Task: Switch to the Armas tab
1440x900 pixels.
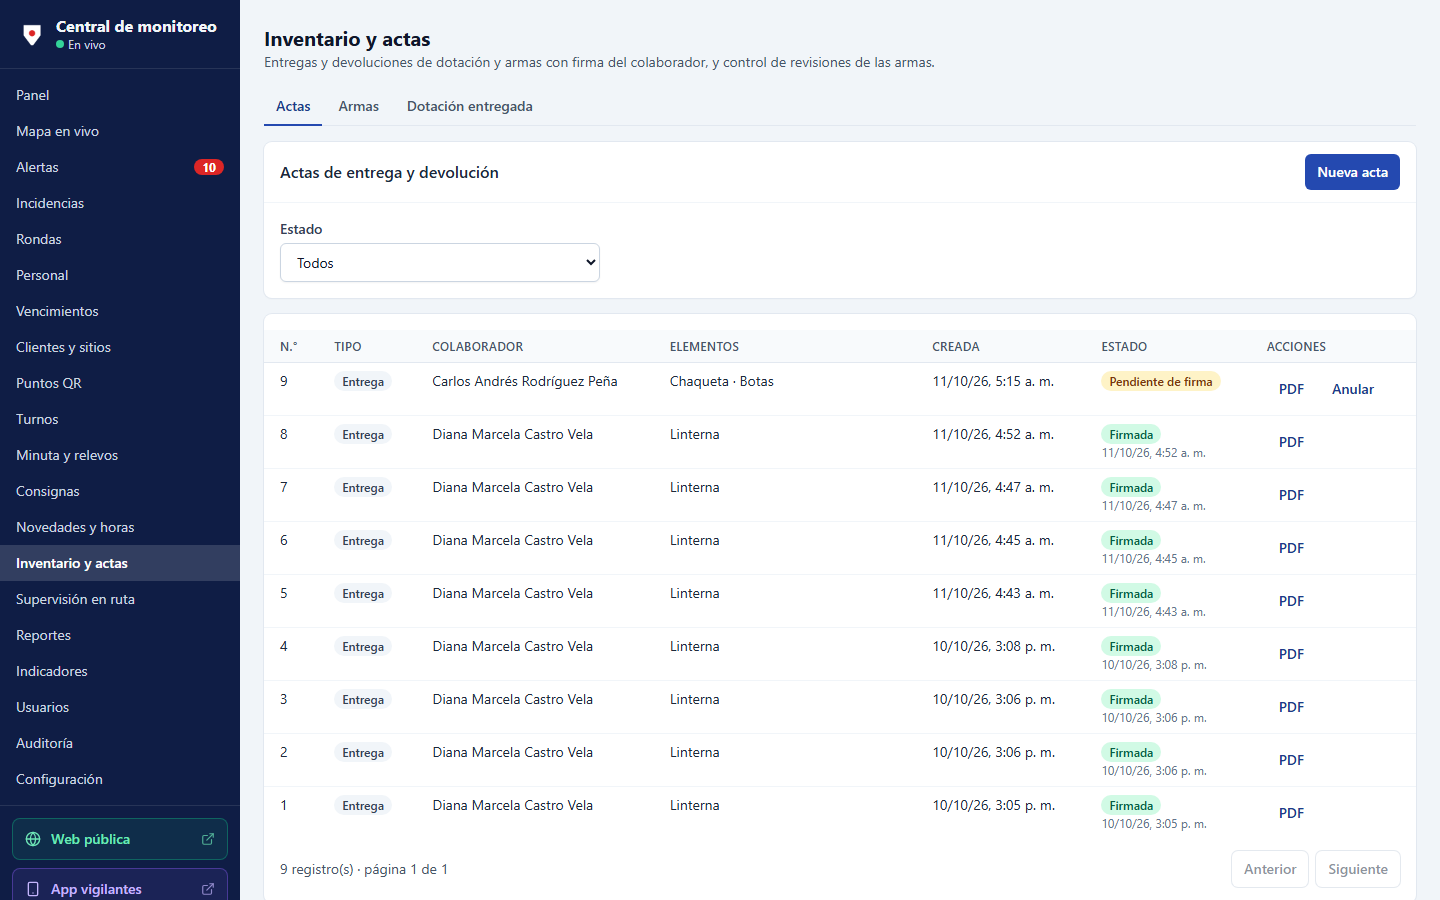Action: (x=359, y=106)
